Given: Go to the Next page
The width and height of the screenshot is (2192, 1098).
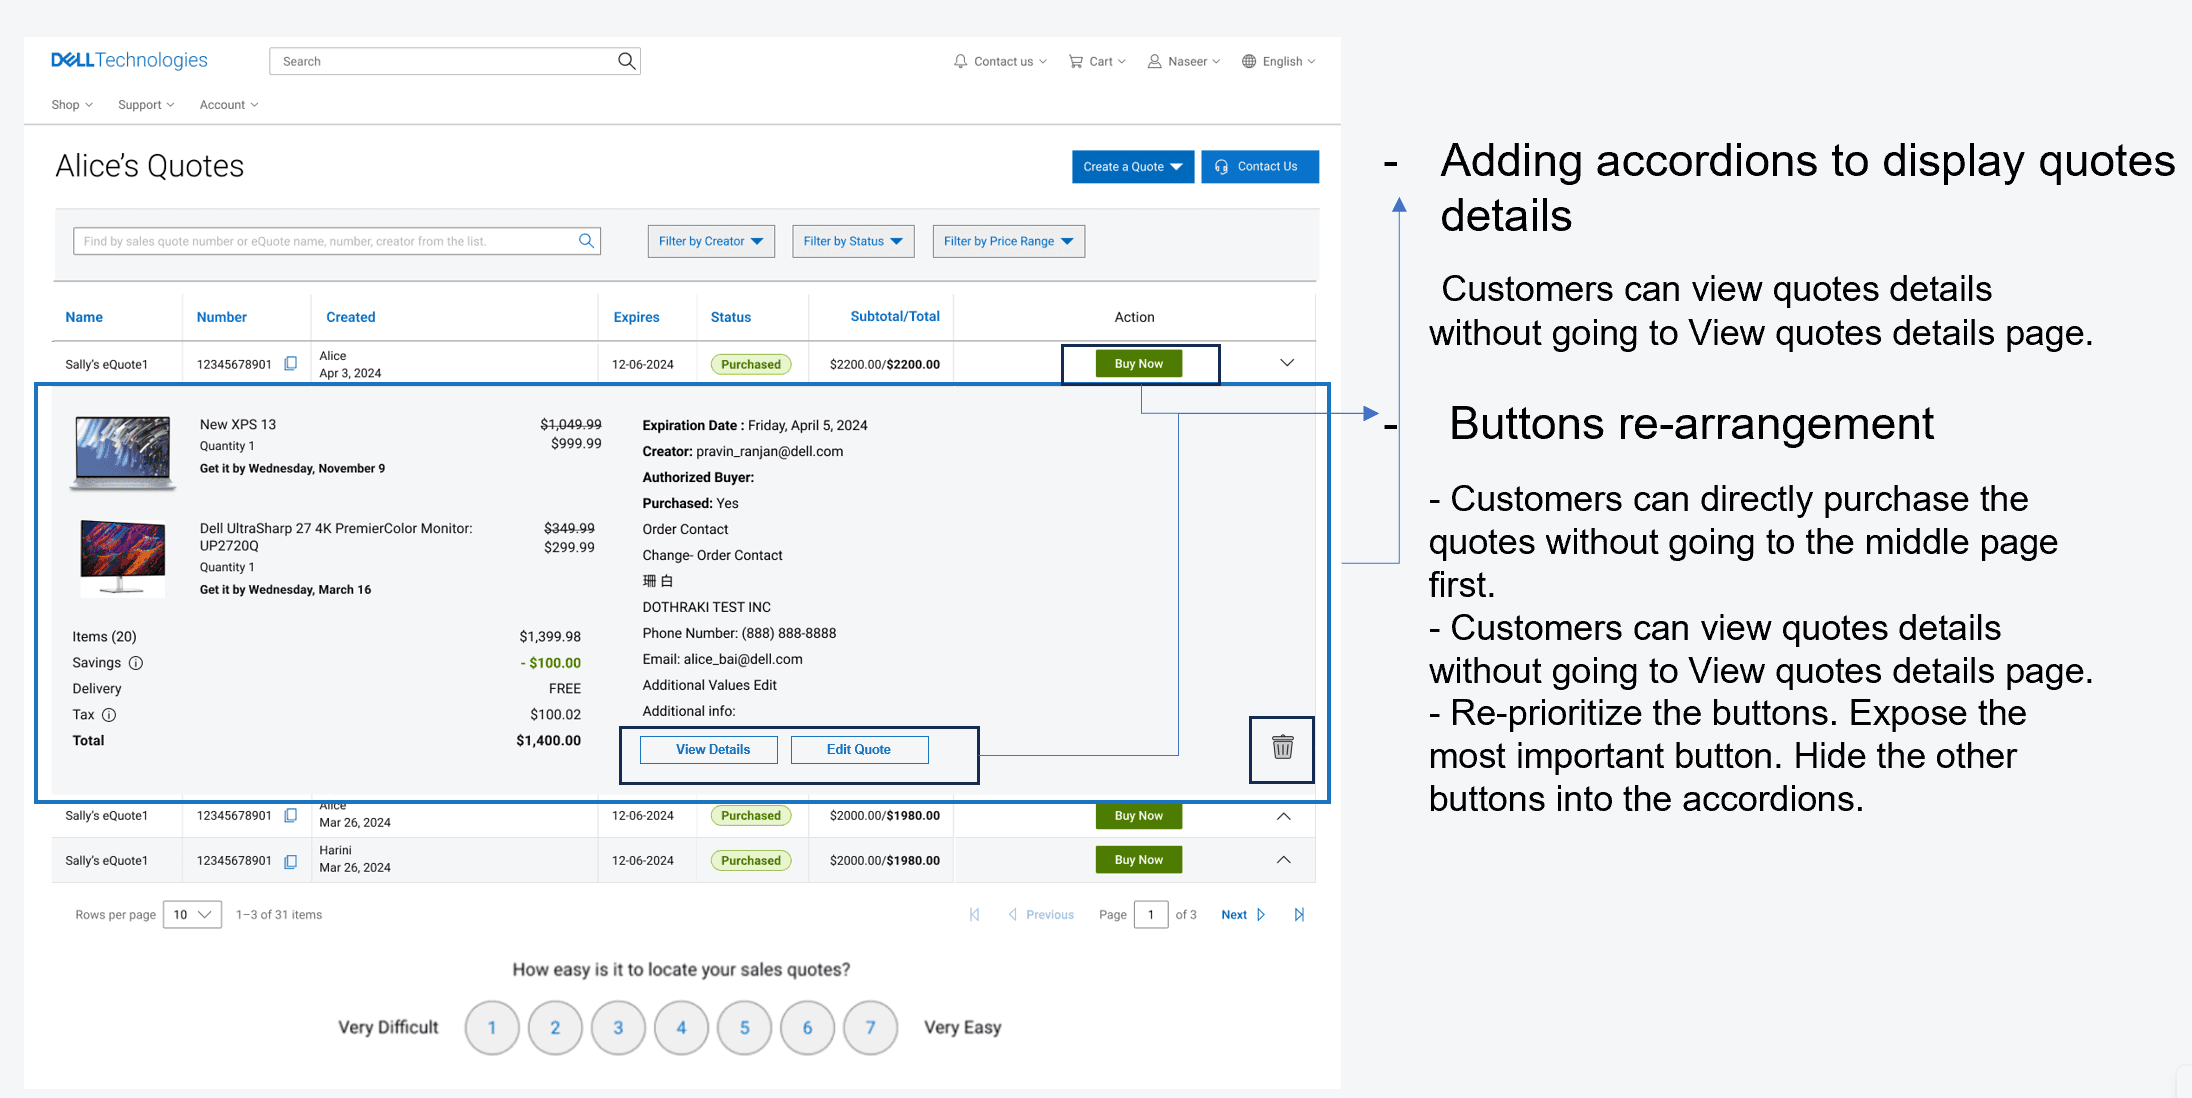Looking at the screenshot, I should 1243,915.
